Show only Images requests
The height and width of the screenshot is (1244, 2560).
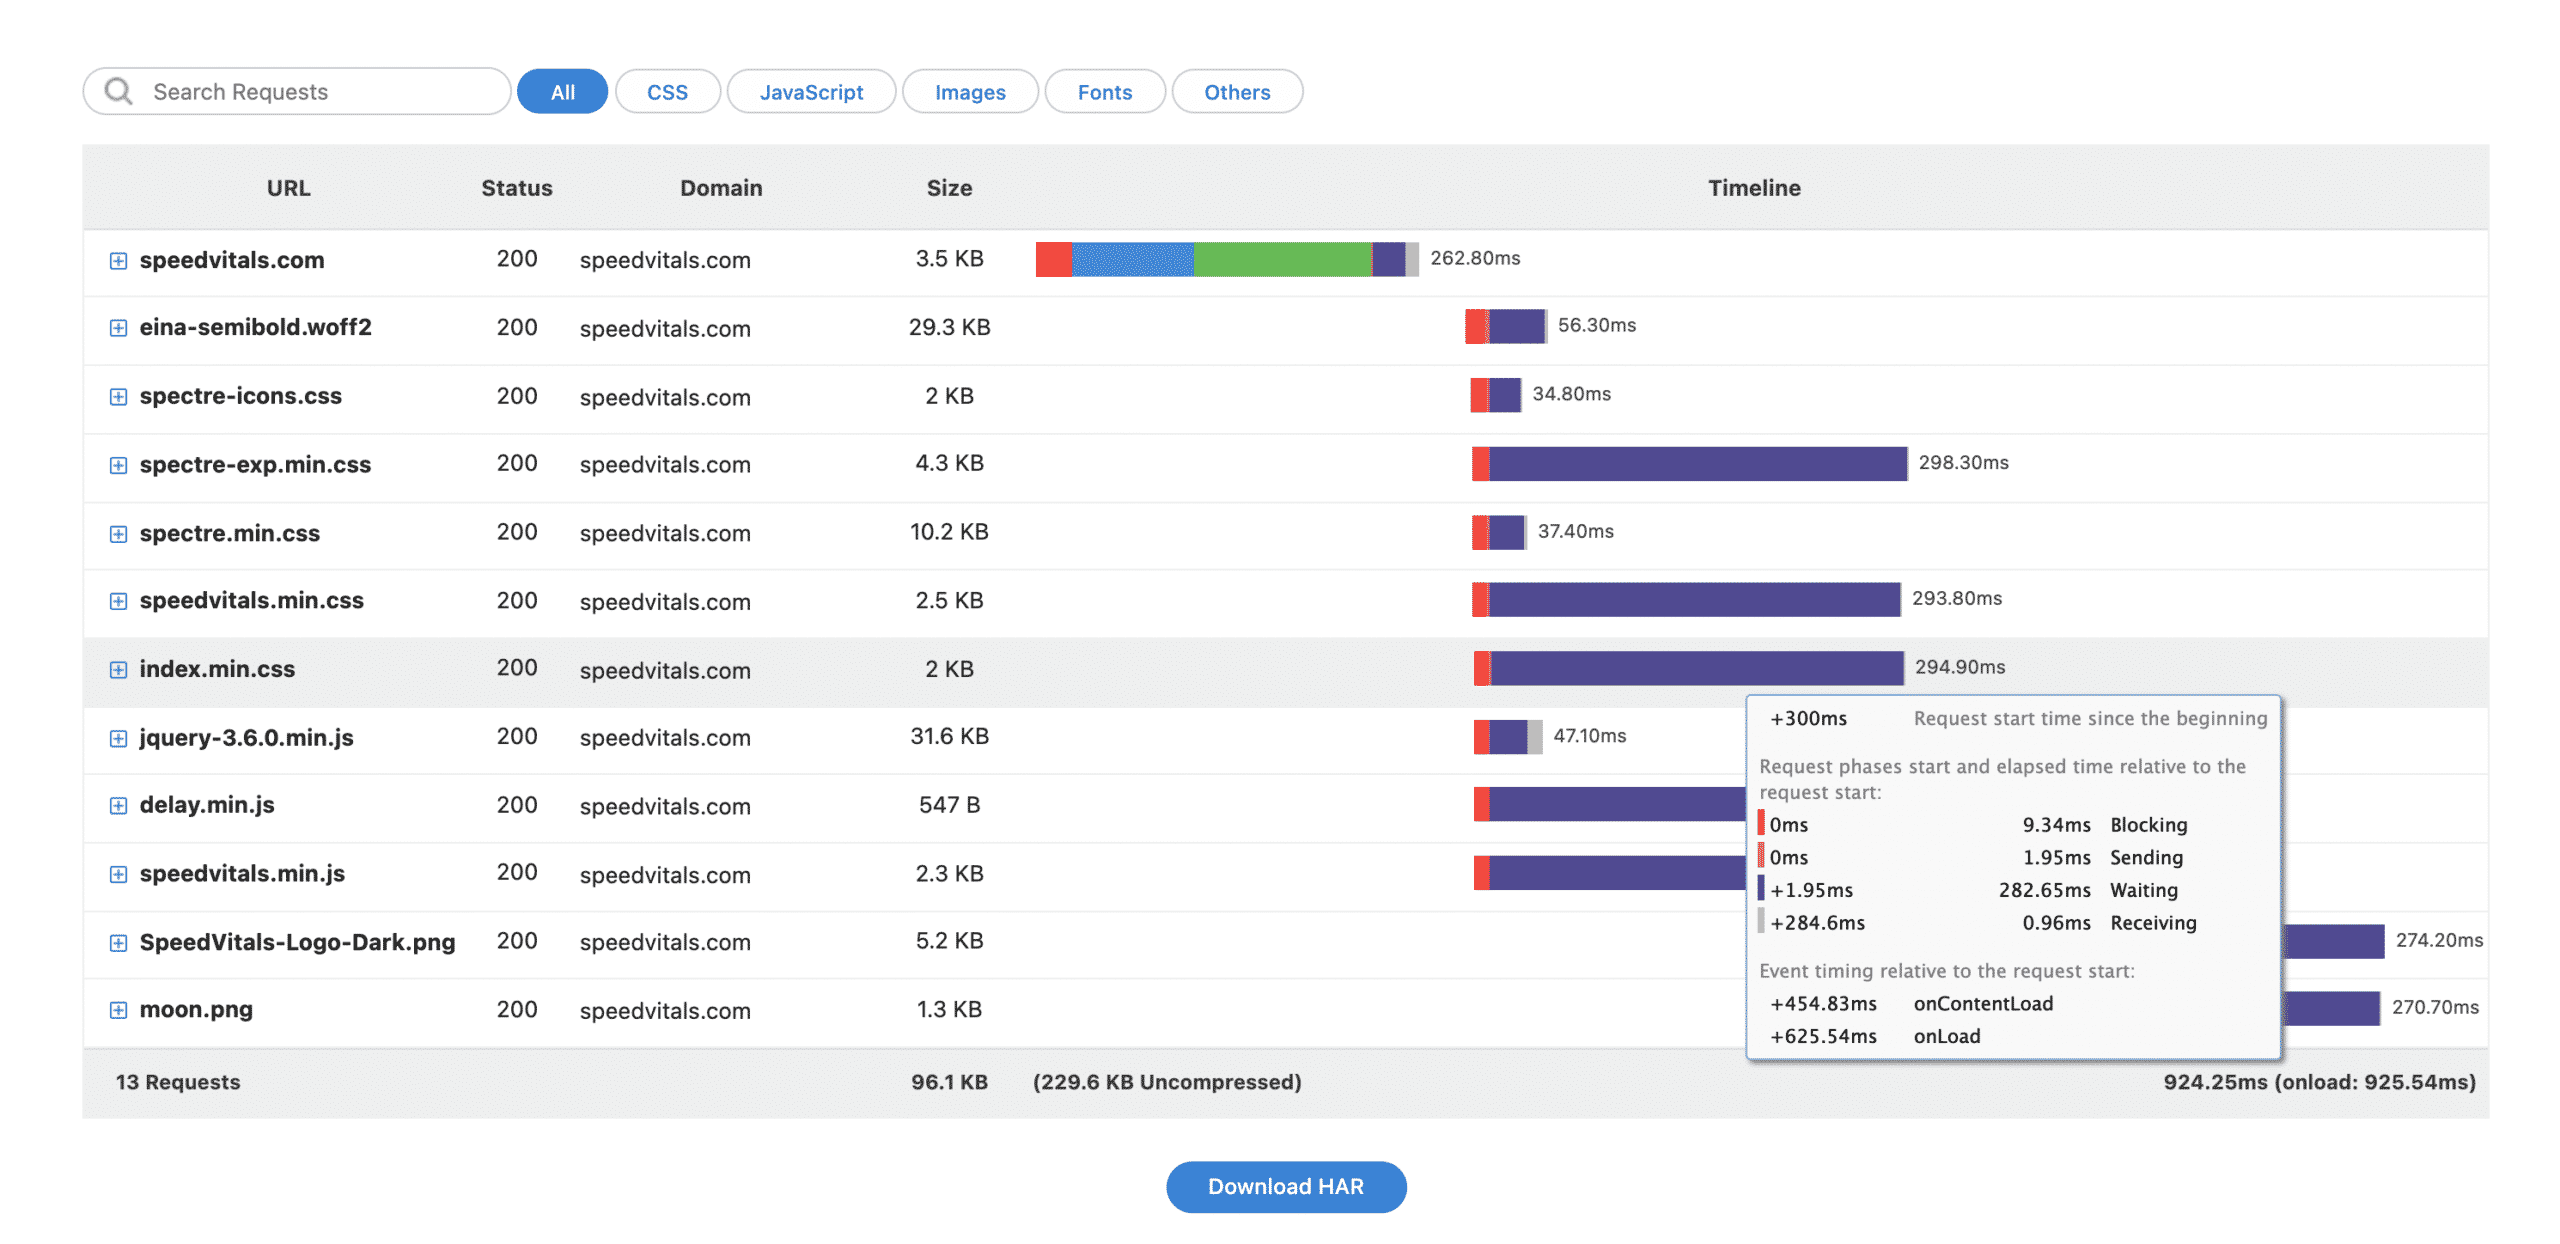pos(970,91)
